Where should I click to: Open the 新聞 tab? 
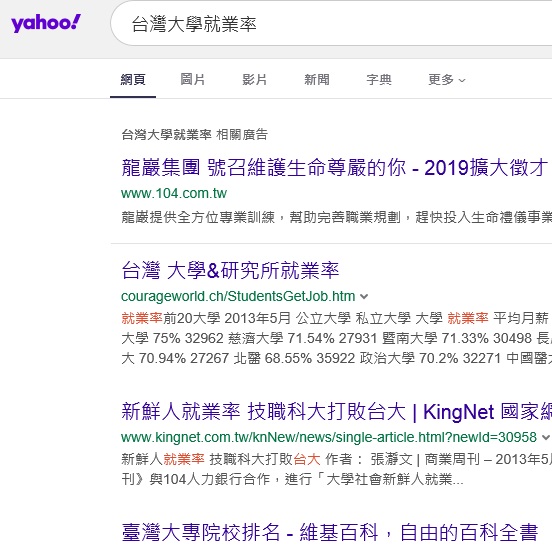coord(316,80)
